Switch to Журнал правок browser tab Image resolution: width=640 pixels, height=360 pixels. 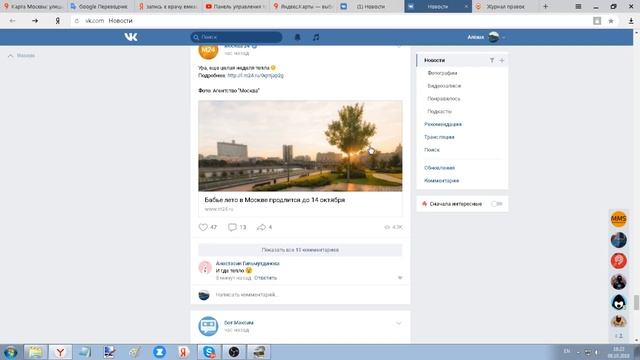coord(504,7)
